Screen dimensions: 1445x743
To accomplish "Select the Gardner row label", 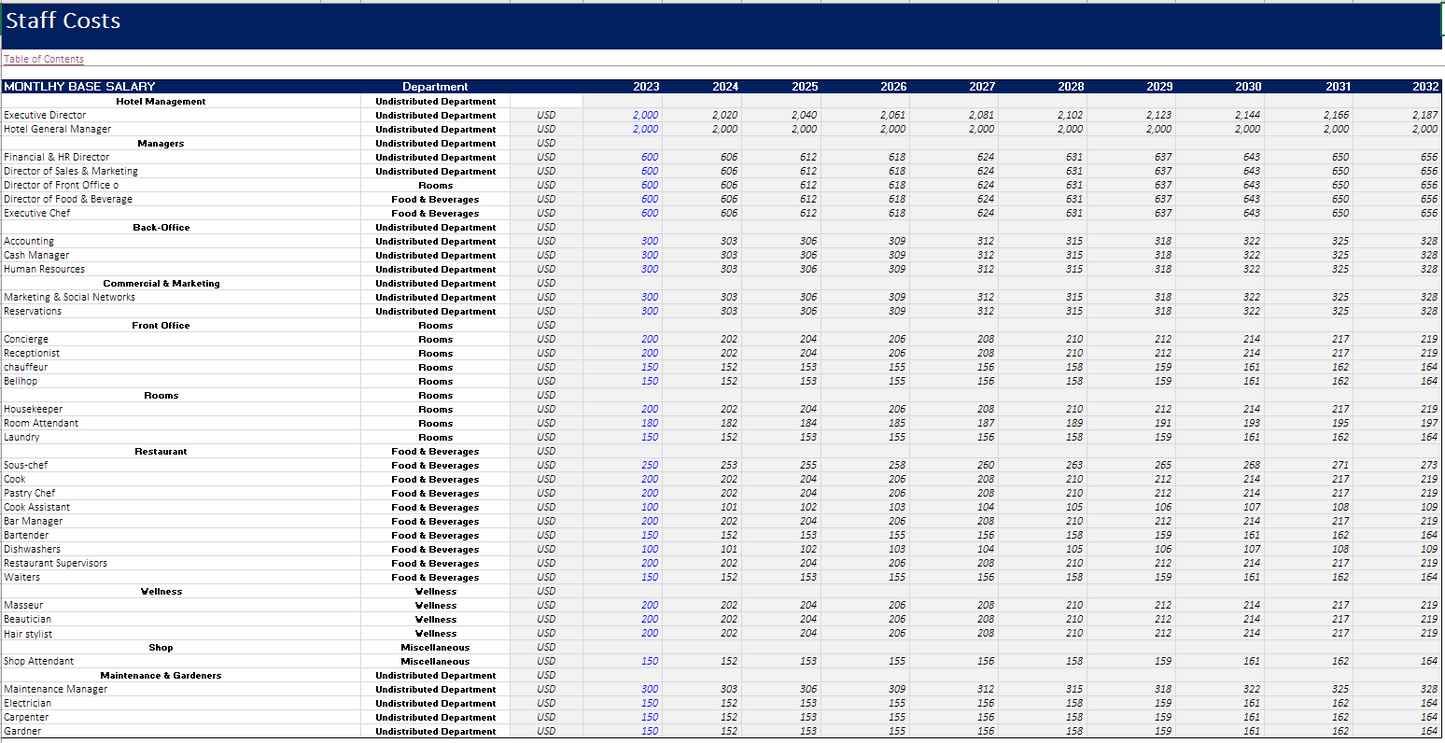I will pyautogui.click(x=23, y=731).
